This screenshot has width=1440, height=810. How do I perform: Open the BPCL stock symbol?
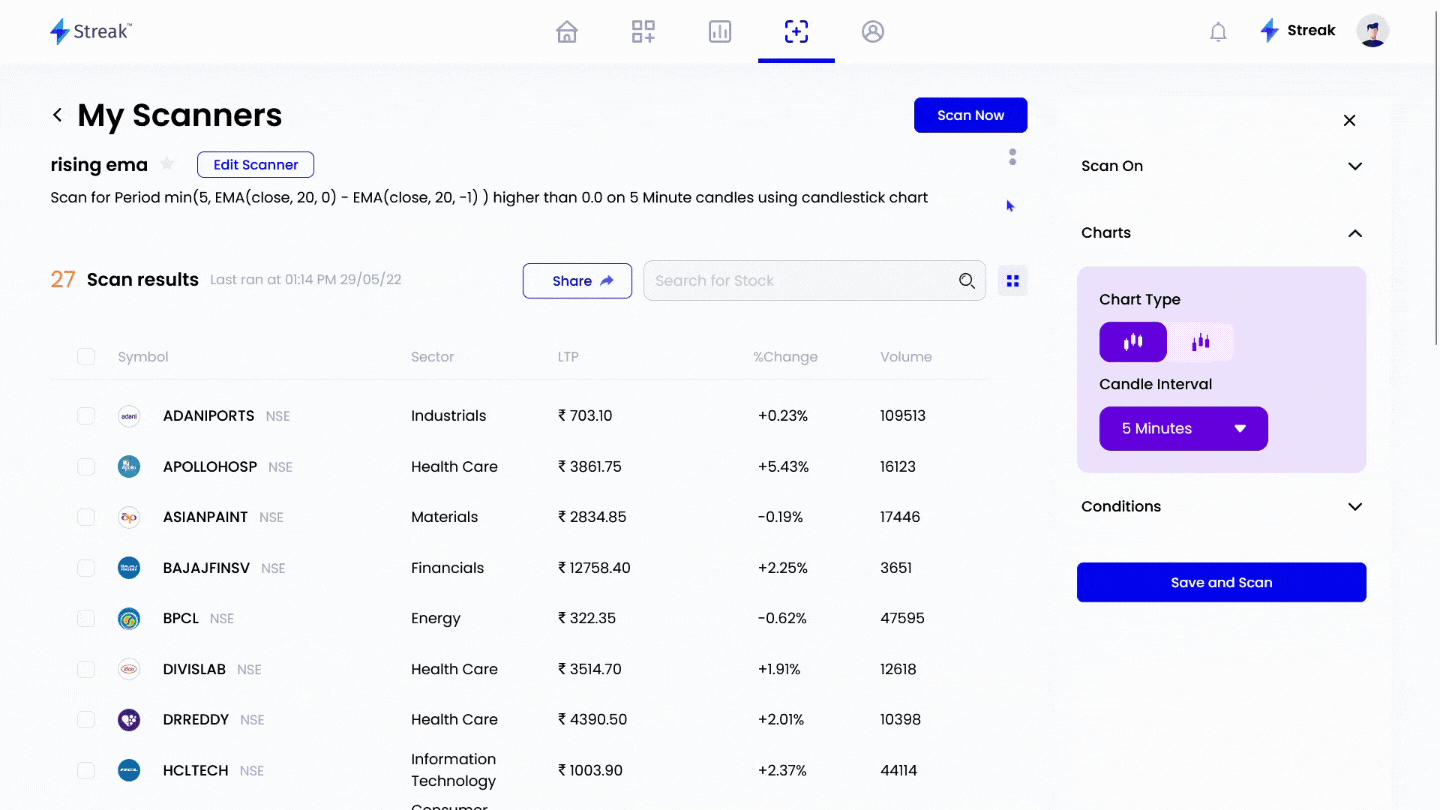click(181, 619)
